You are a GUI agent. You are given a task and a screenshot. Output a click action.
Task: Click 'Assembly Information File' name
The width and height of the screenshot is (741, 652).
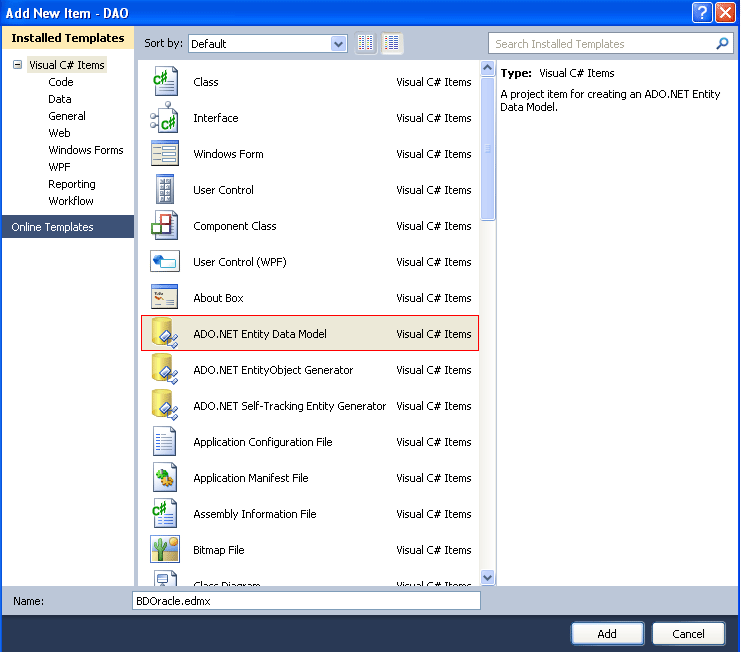(255, 514)
